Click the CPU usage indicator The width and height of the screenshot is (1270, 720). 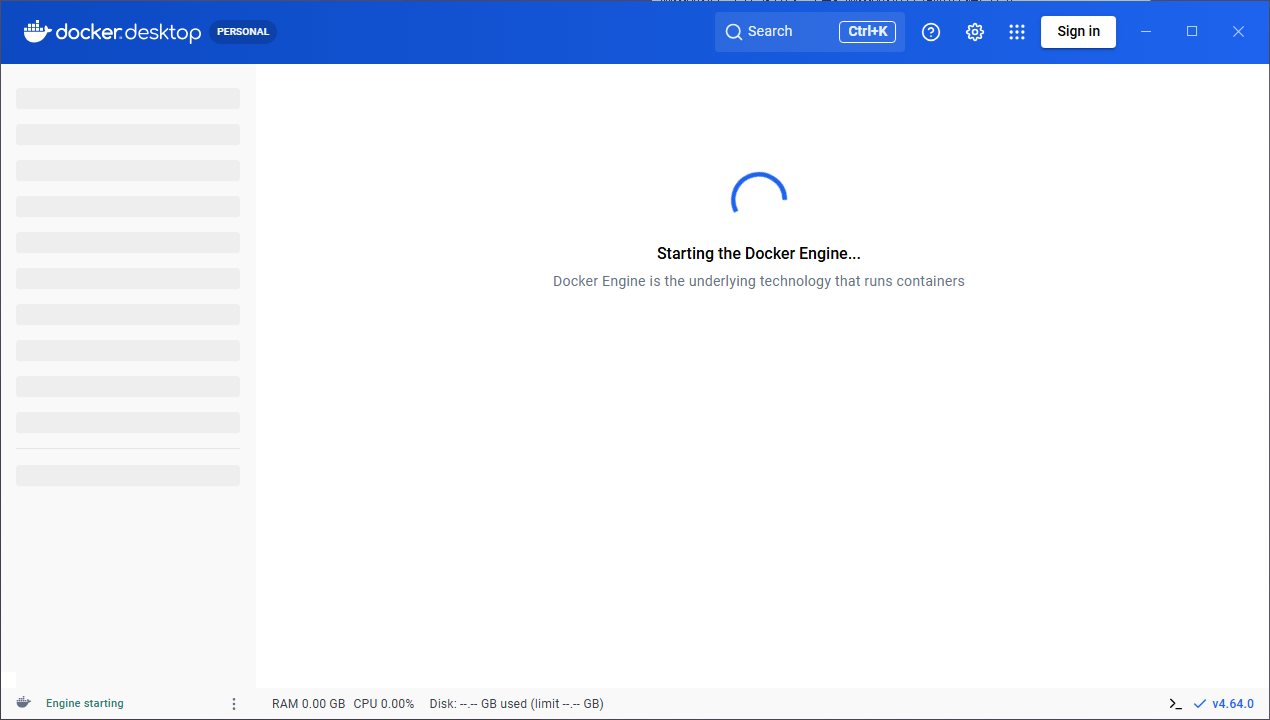[x=384, y=704]
